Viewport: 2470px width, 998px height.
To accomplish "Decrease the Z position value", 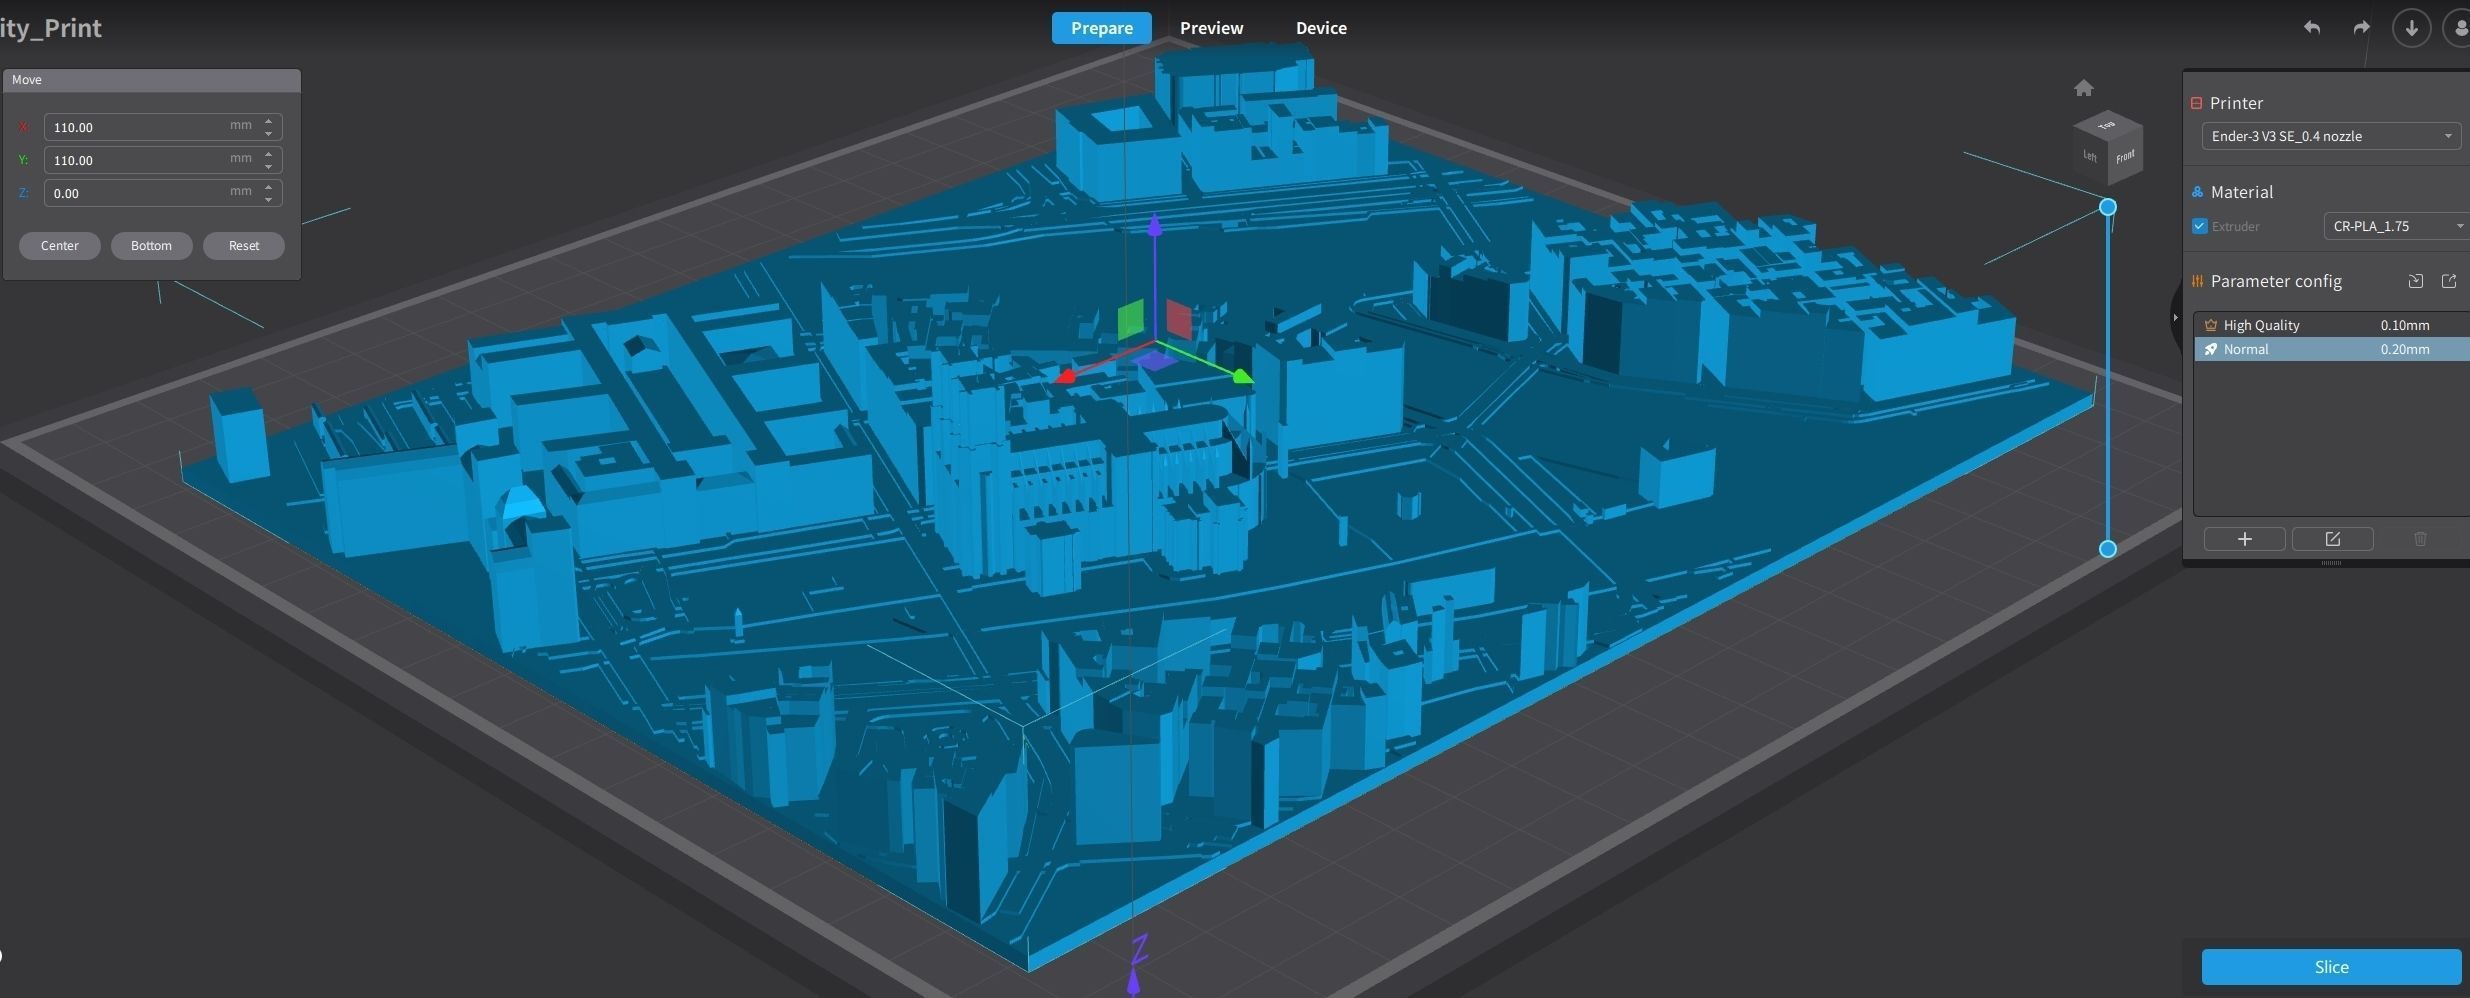I will (268, 199).
